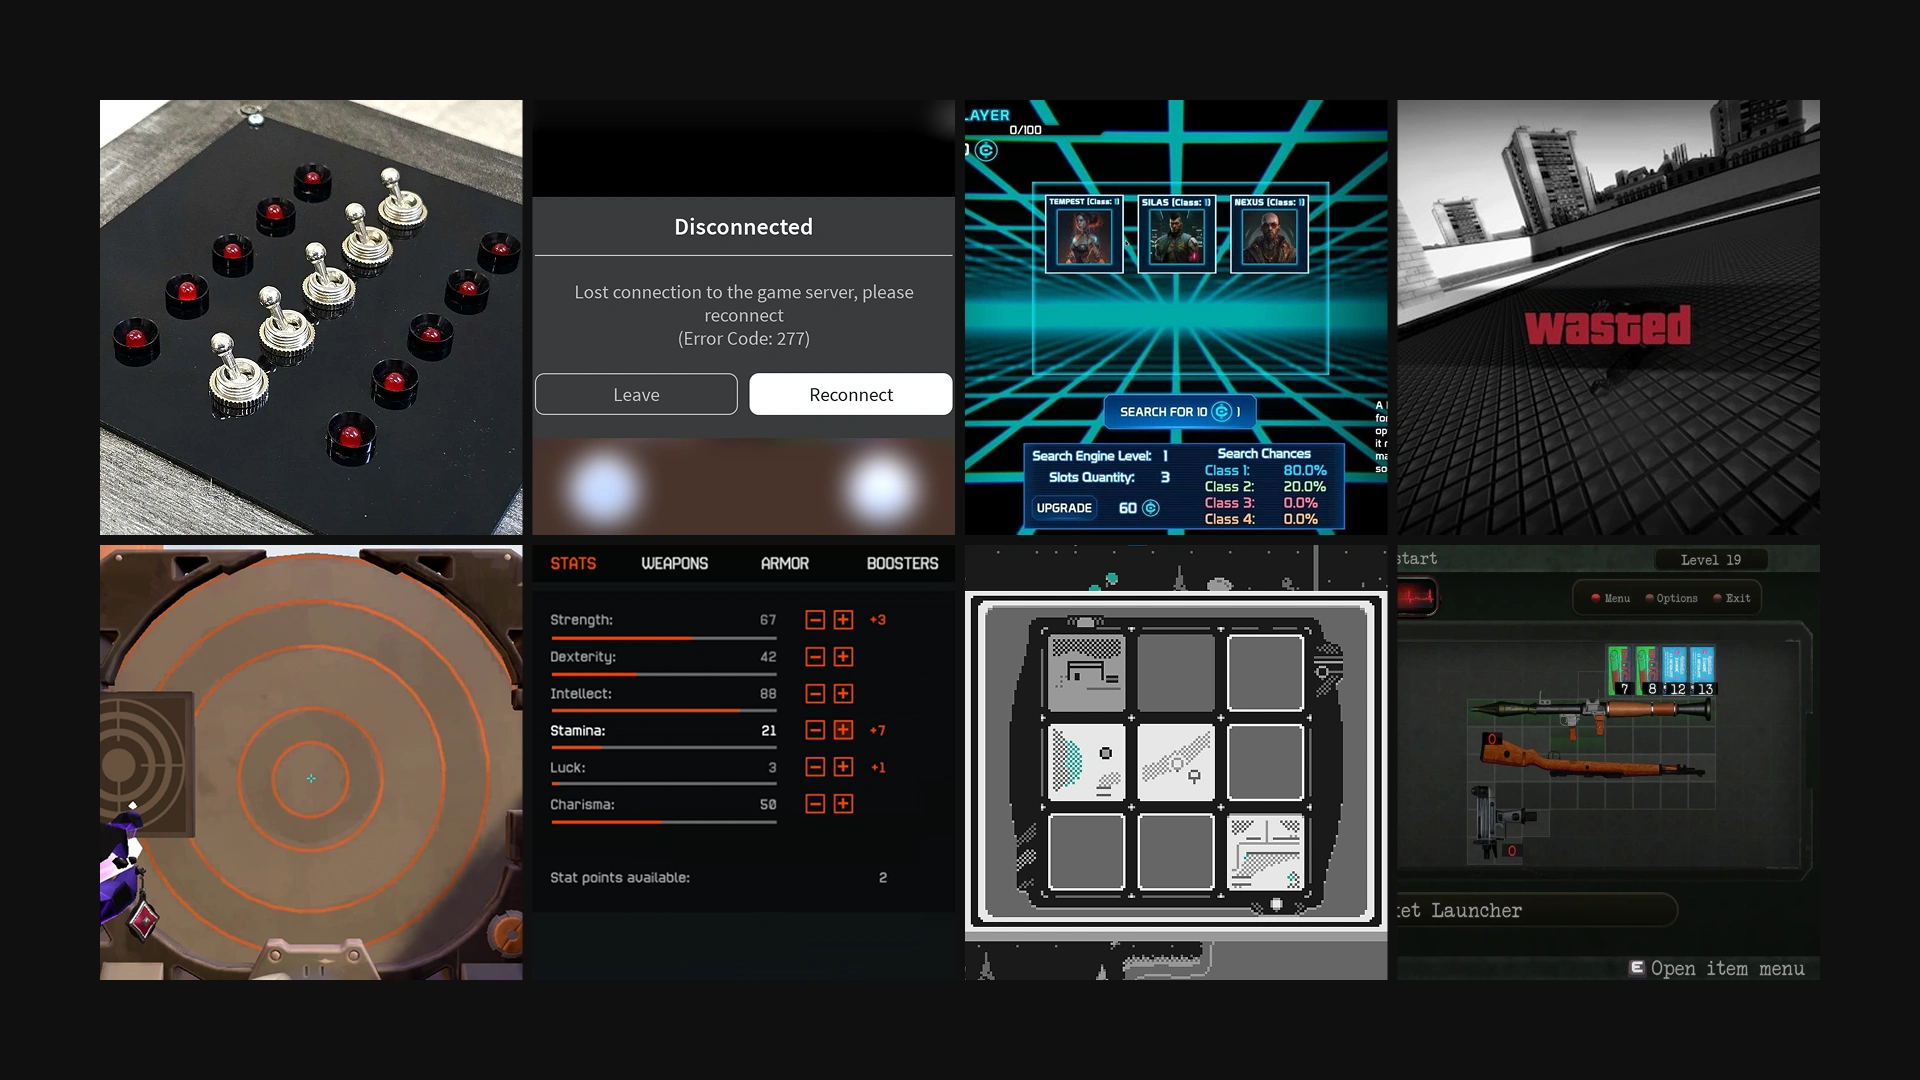Select the Rocket Launcher in the attaché case

coord(1589,710)
